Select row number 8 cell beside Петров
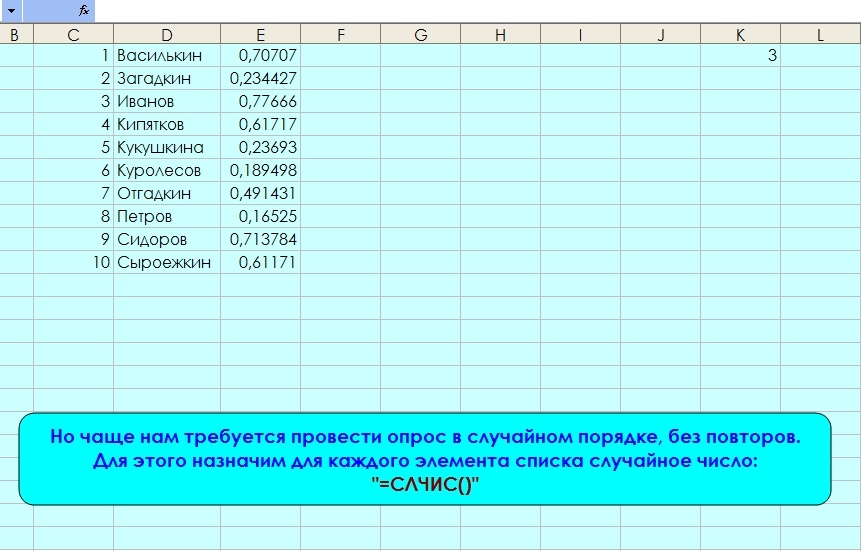The height and width of the screenshot is (551, 861). [74, 216]
